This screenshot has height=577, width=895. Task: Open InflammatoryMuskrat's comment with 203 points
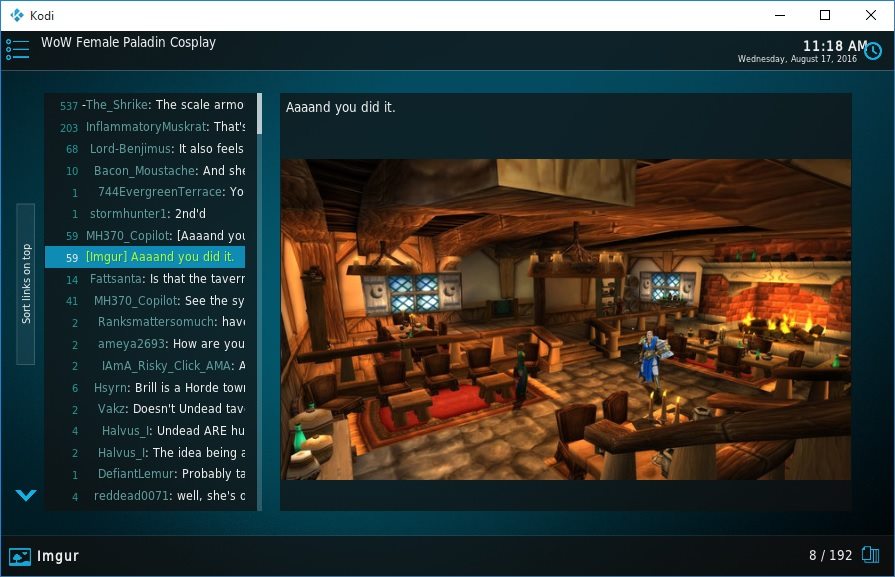pos(150,127)
